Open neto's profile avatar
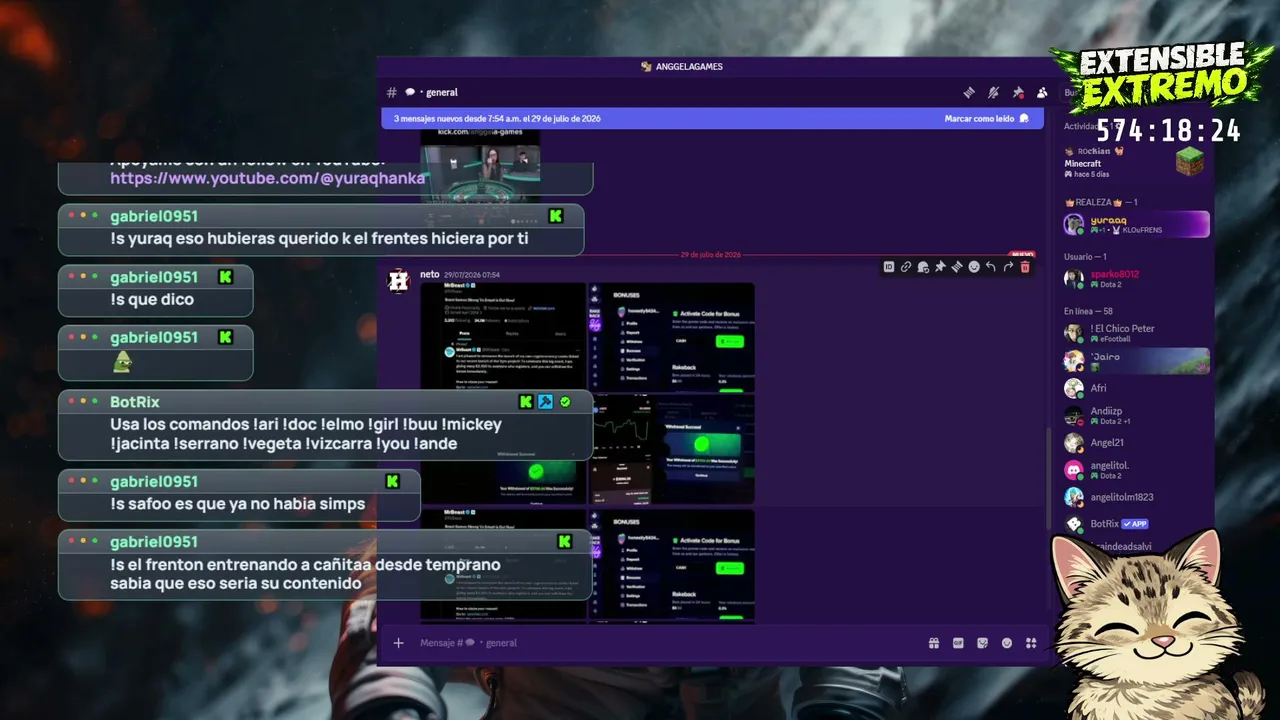 click(398, 281)
